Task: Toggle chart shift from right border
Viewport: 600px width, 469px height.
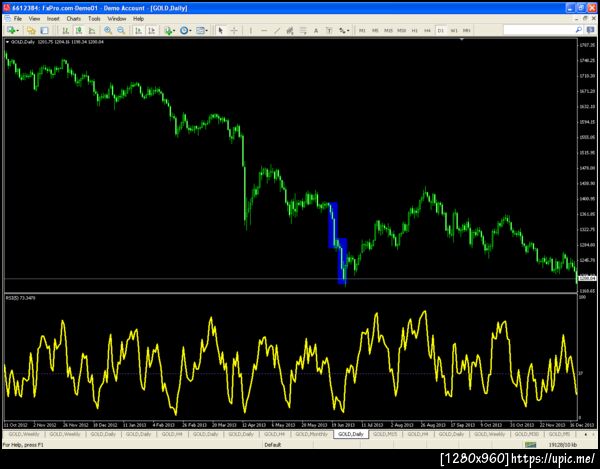Action: pyautogui.click(x=152, y=30)
